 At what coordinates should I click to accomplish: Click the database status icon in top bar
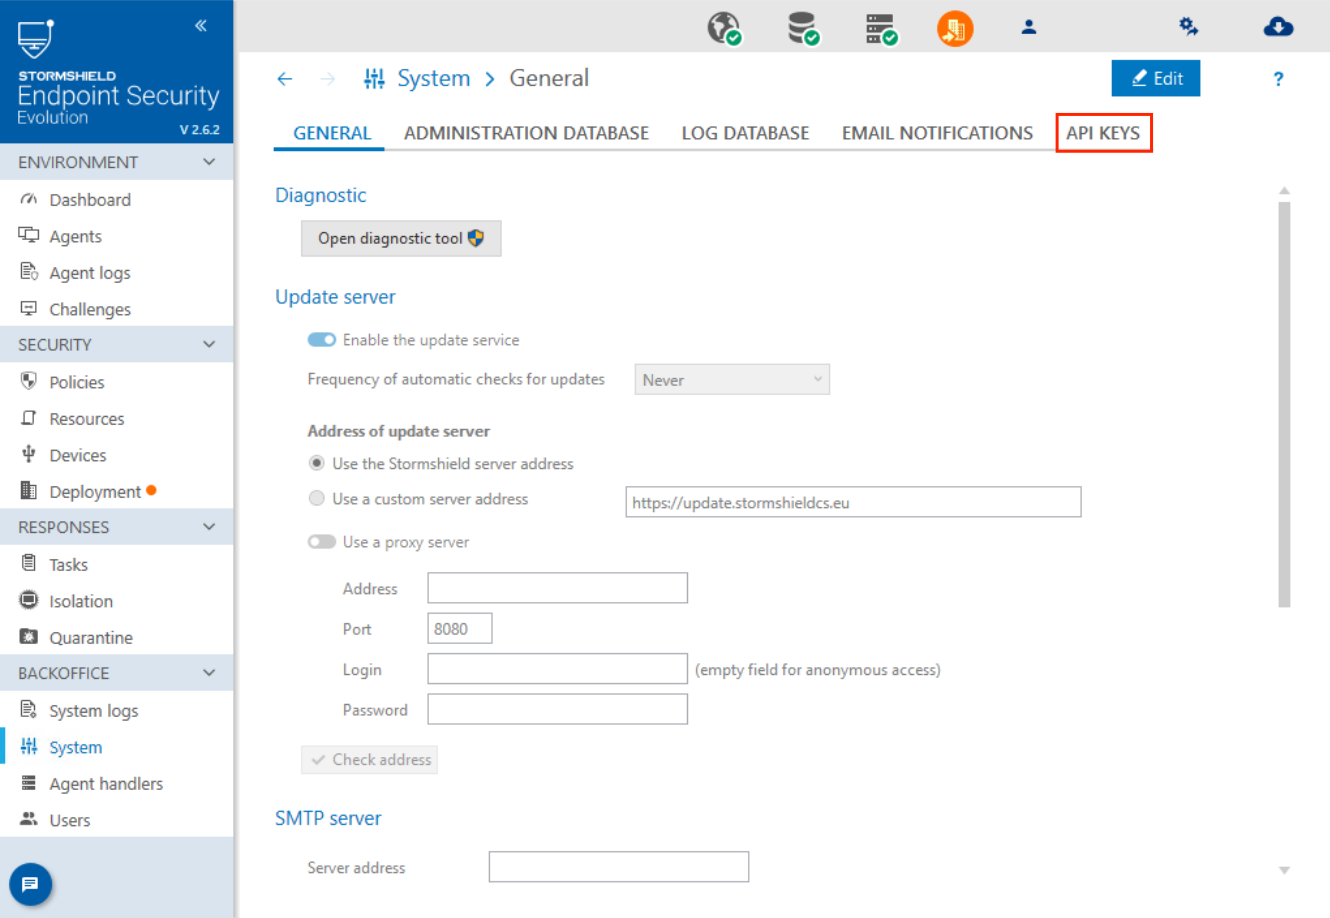point(802,28)
